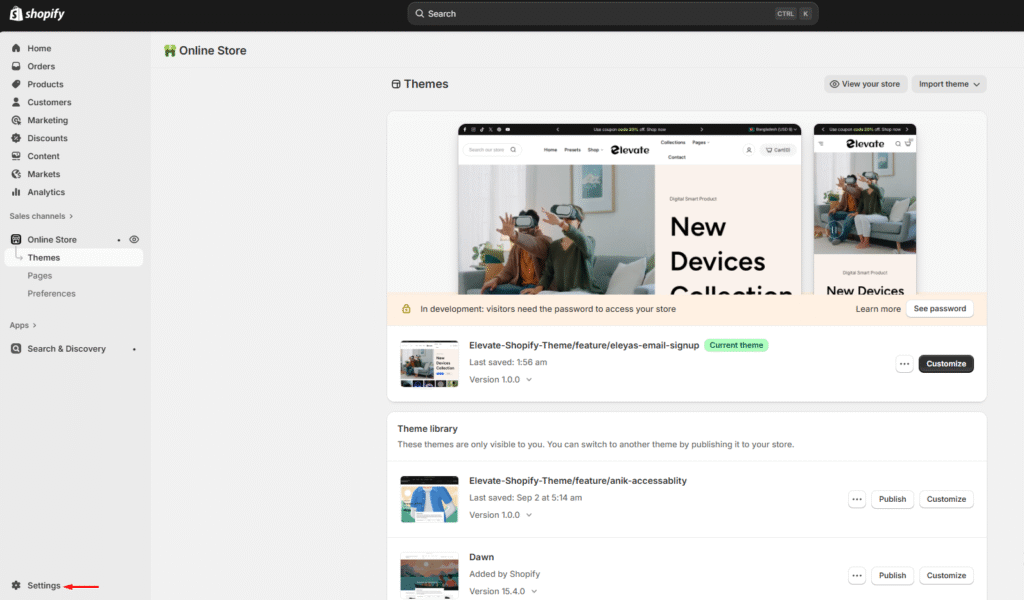Image resolution: width=1024 pixels, height=600 pixels.
Task: Open Settings label in the sidebar
Action: [x=44, y=586]
